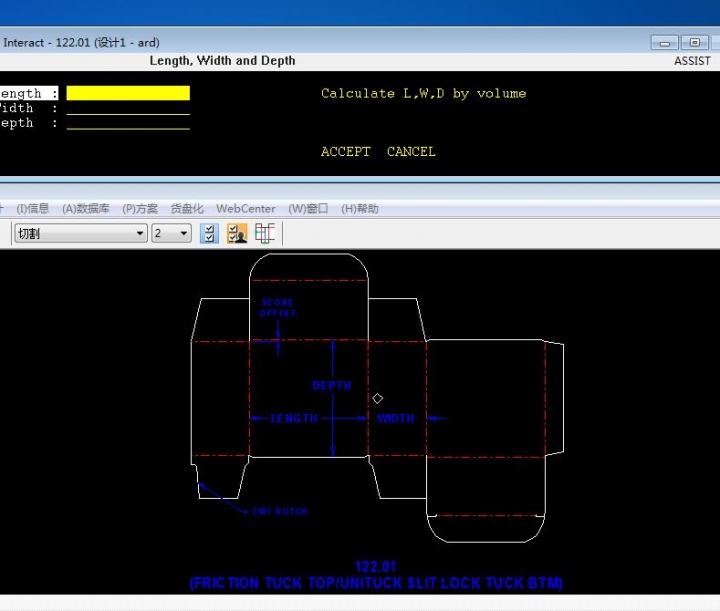
Task: Open the 货盘化 menu
Action: (187, 209)
